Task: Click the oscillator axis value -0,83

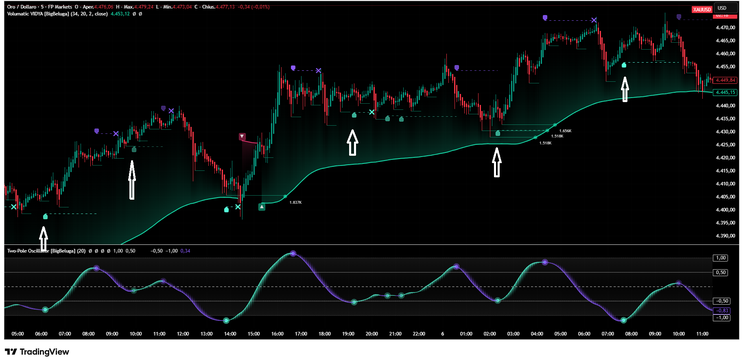Action: (722, 310)
